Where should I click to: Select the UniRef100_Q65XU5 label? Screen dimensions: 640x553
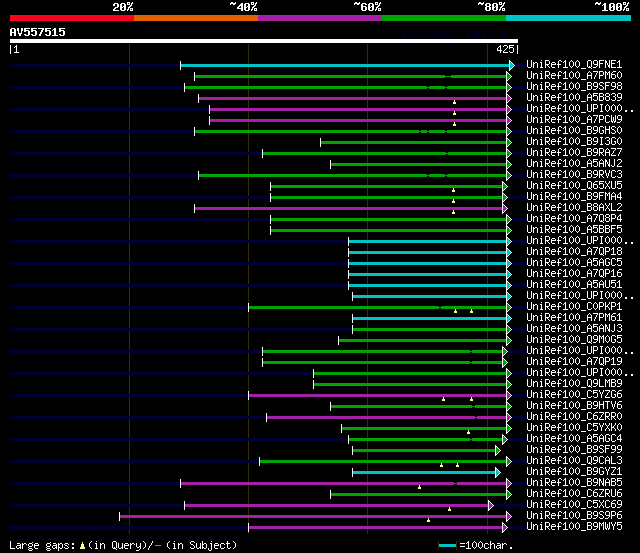click(574, 186)
